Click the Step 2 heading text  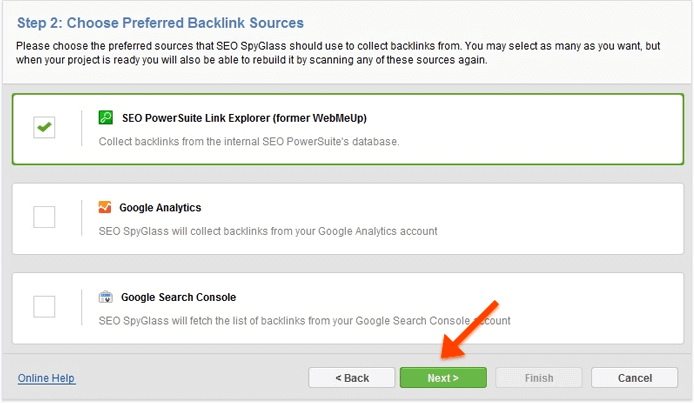click(160, 22)
